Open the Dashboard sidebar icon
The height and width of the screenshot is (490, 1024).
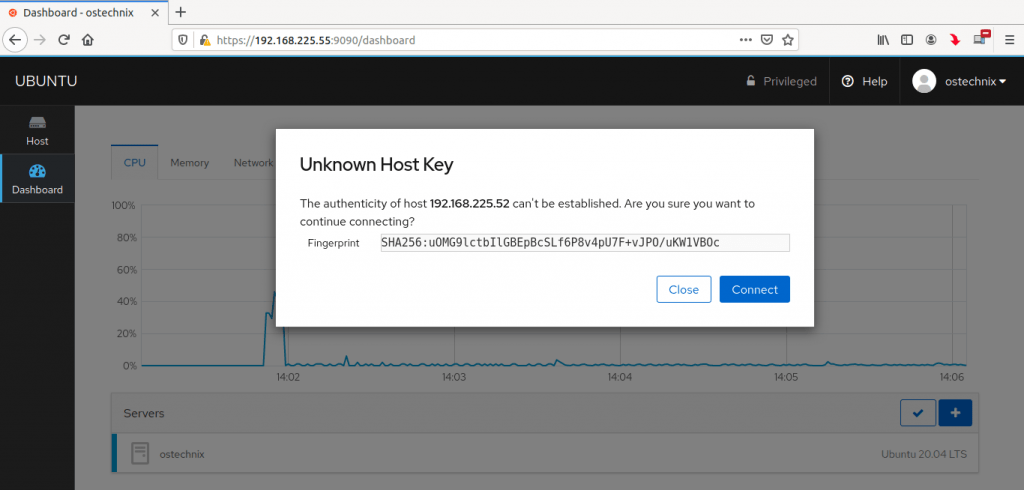pos(37,179)
